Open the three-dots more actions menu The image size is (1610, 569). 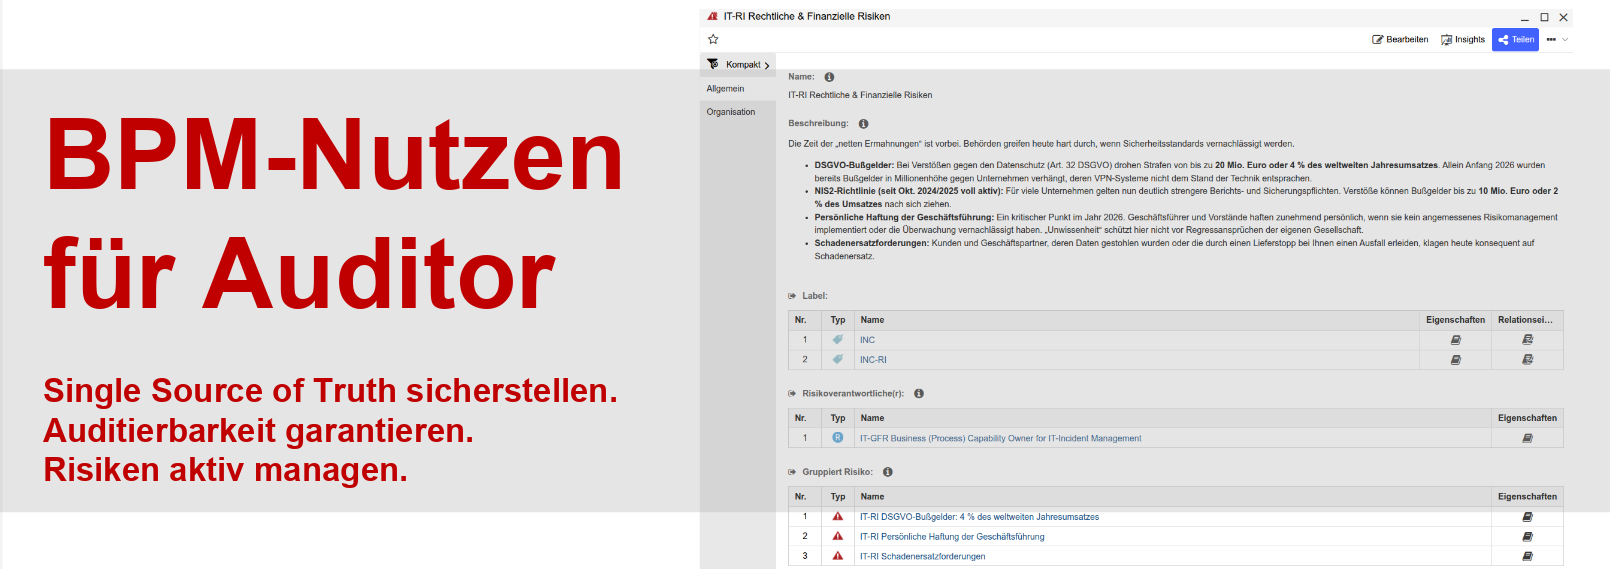(1551, 40)
